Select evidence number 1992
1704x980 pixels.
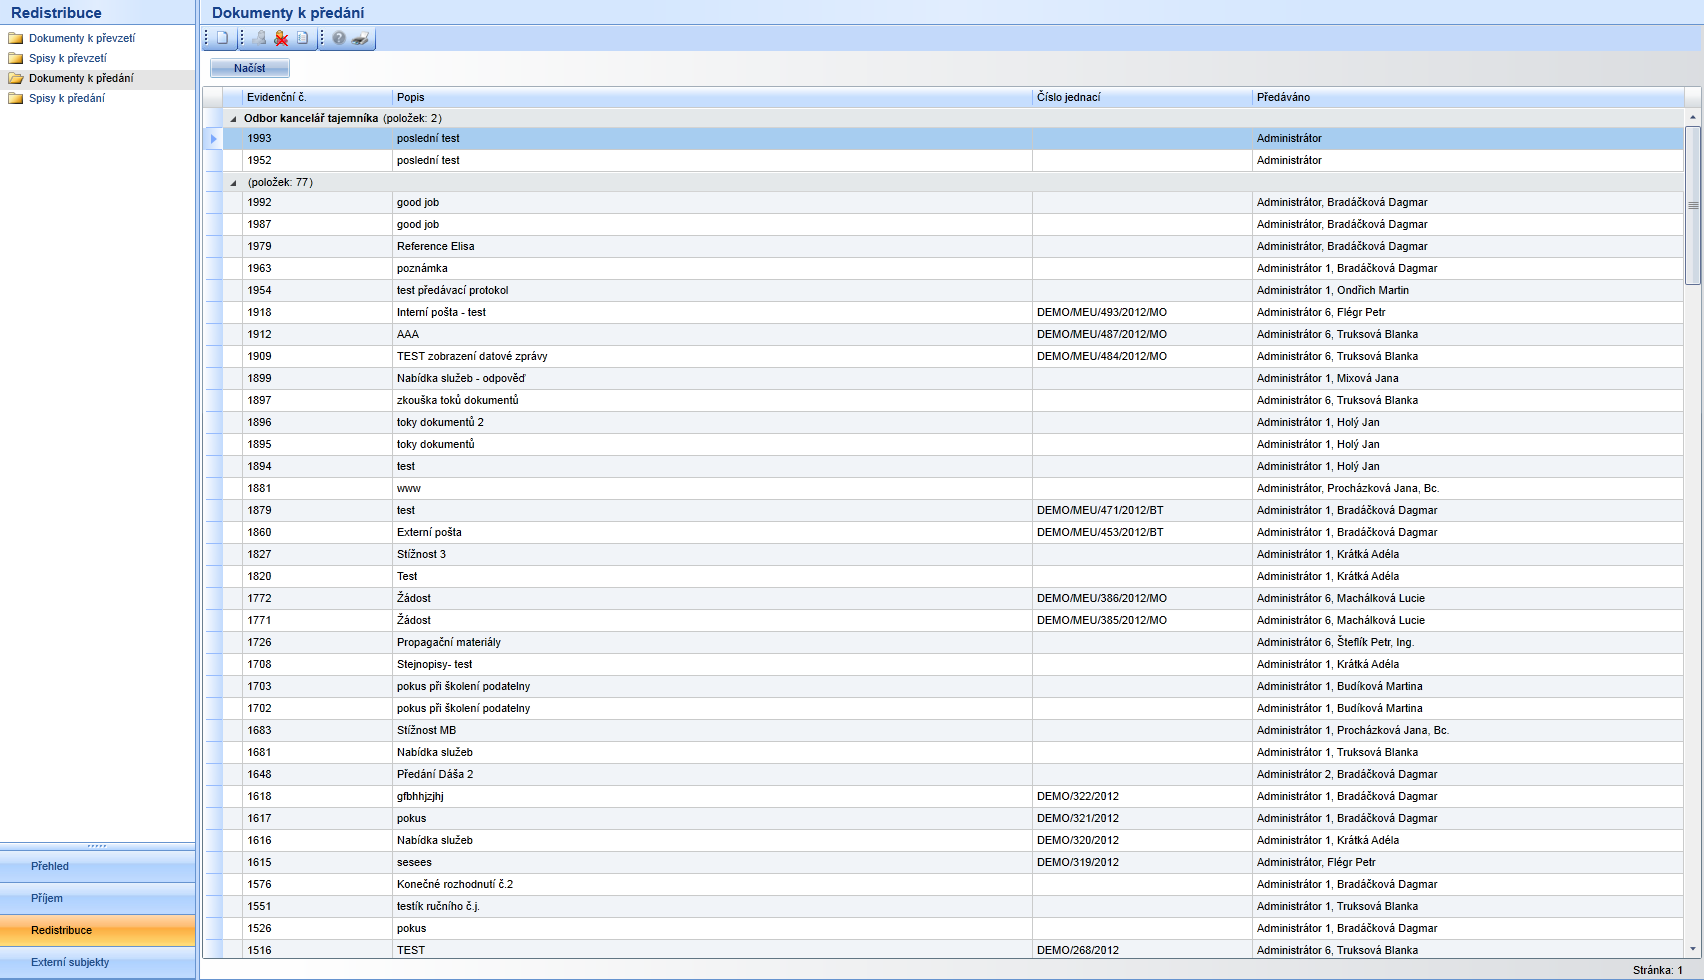[x=318, y=202]
